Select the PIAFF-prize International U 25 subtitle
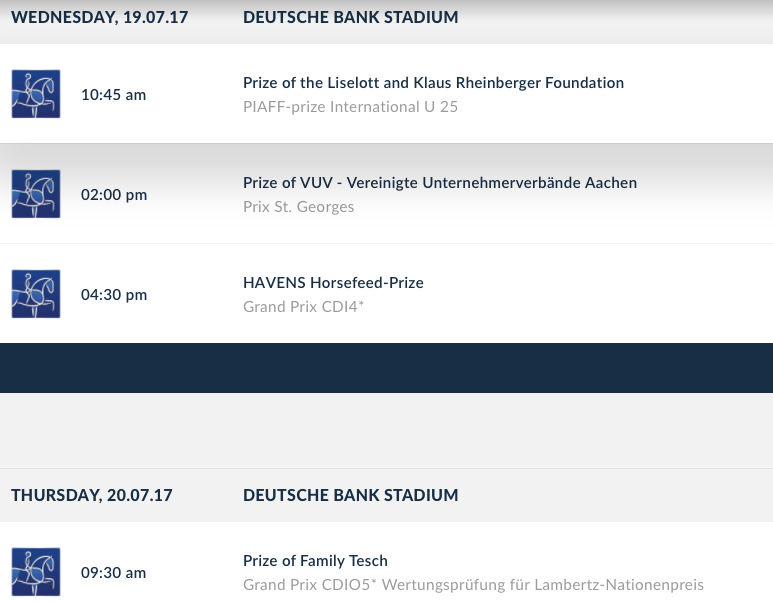Screen dimensions: 773x602 click(x=351, y=107)
